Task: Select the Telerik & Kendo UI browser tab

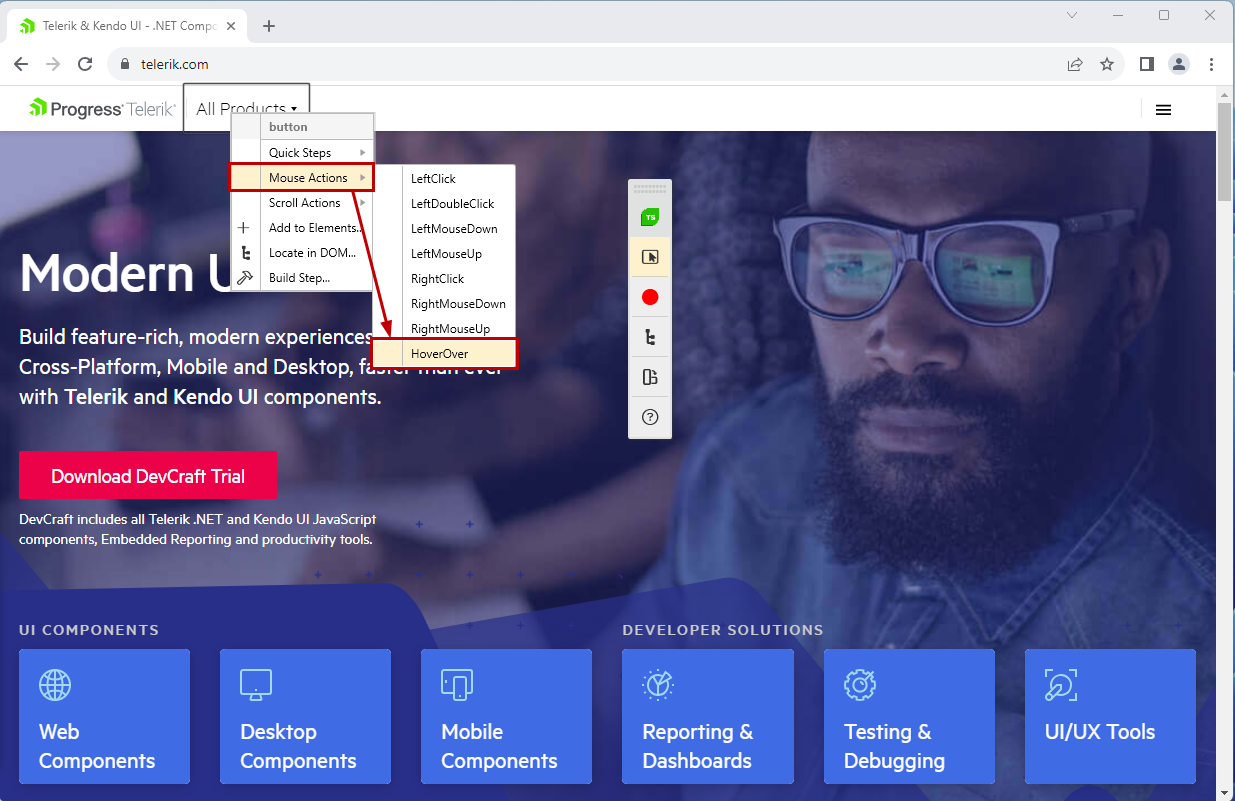Action: 129,26
